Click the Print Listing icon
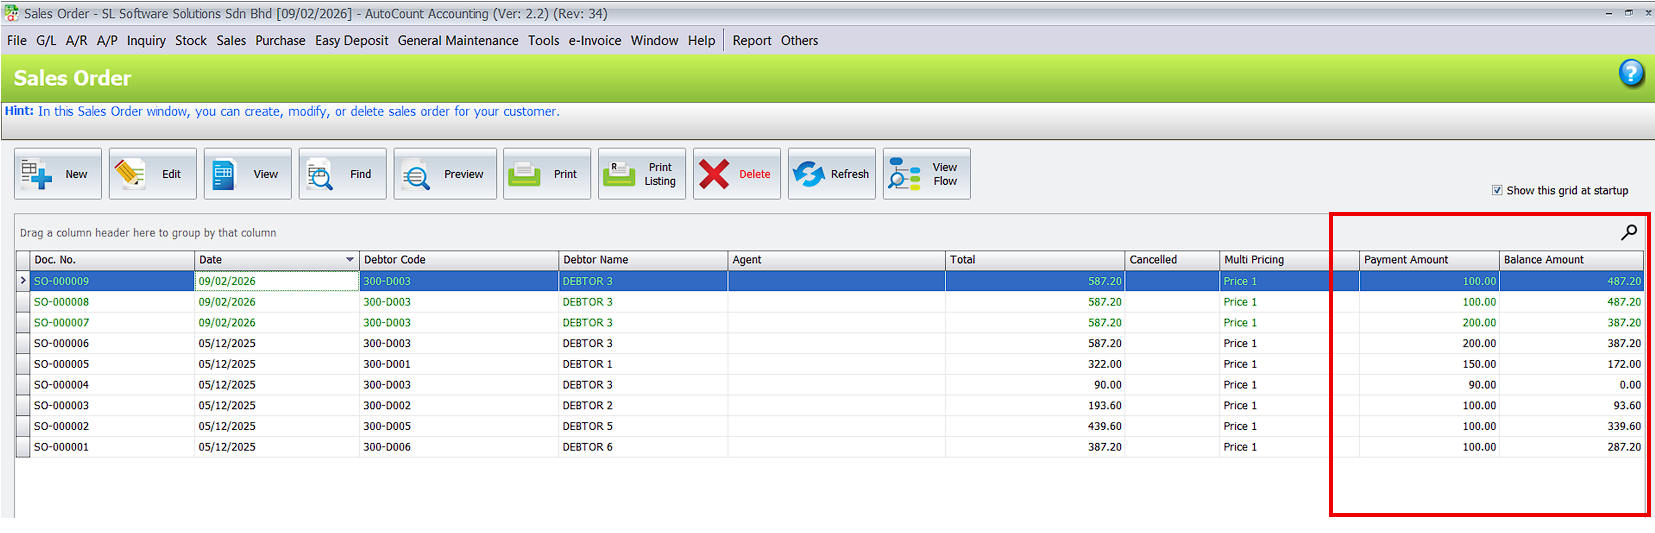 tap(620, 174)
